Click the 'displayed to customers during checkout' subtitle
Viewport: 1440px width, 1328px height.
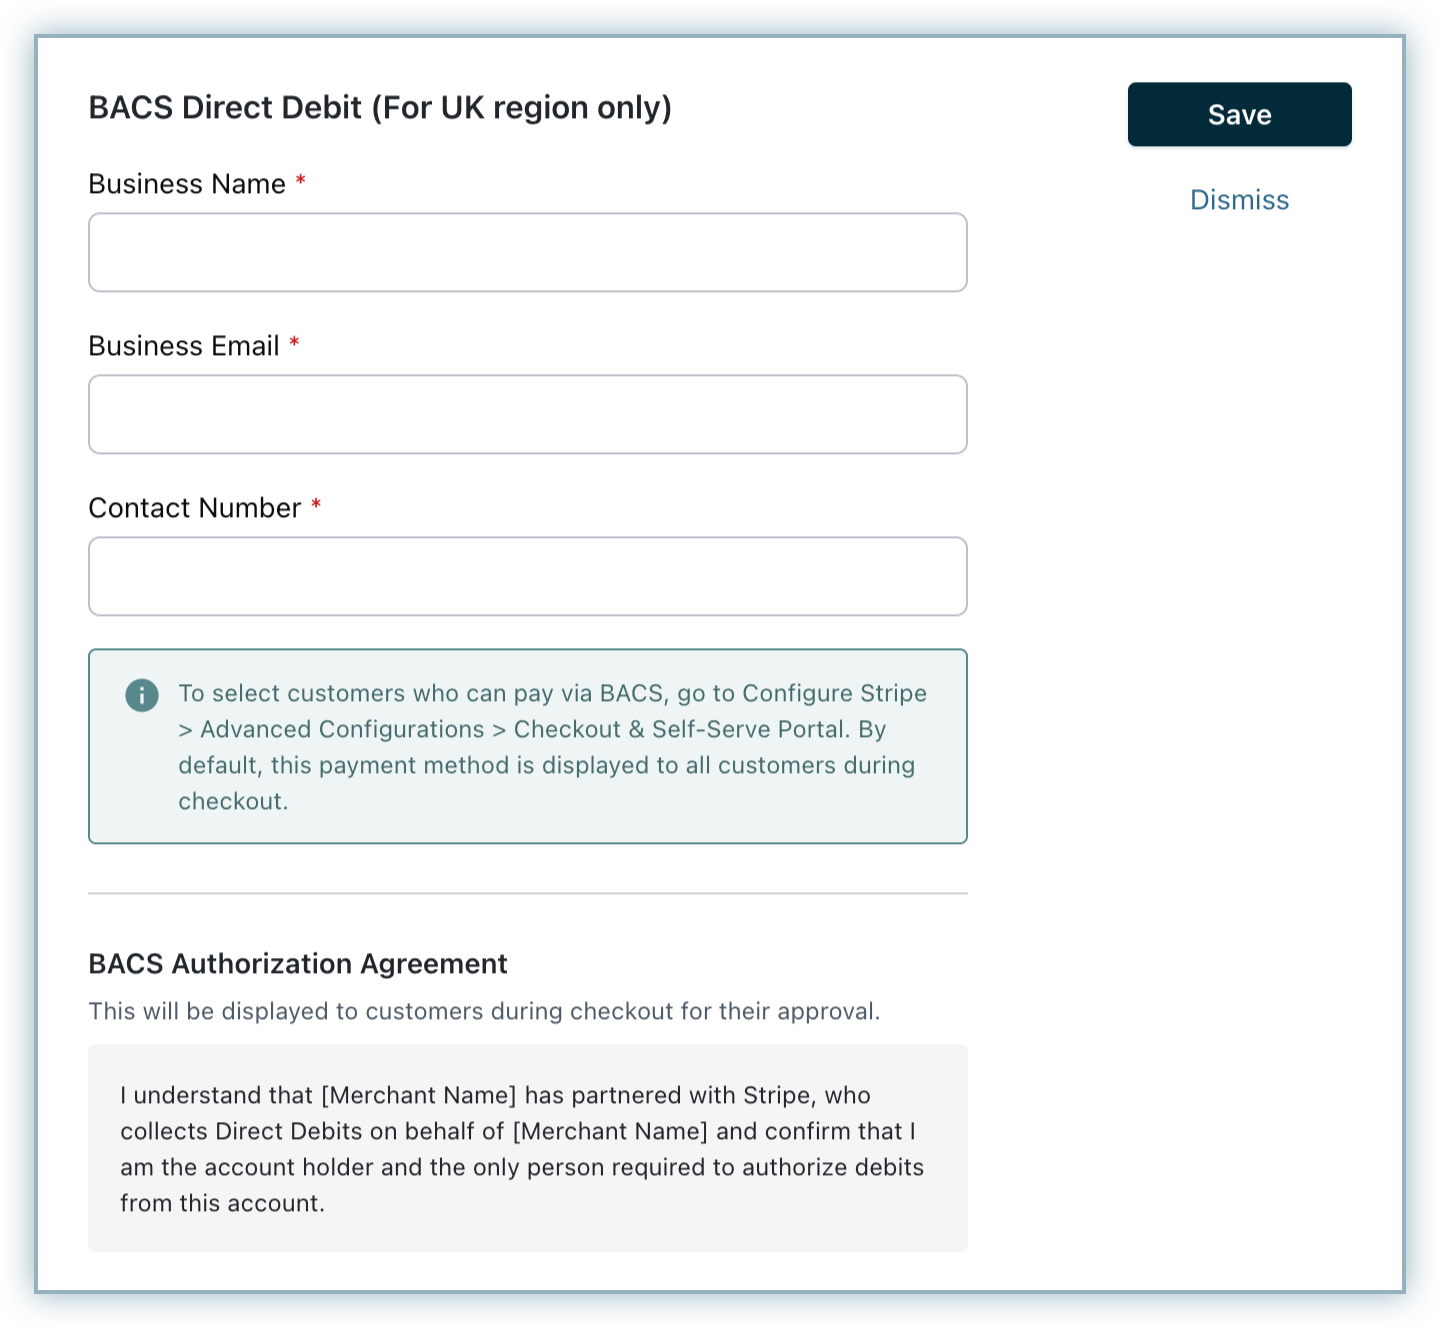tap(484, 1012)
